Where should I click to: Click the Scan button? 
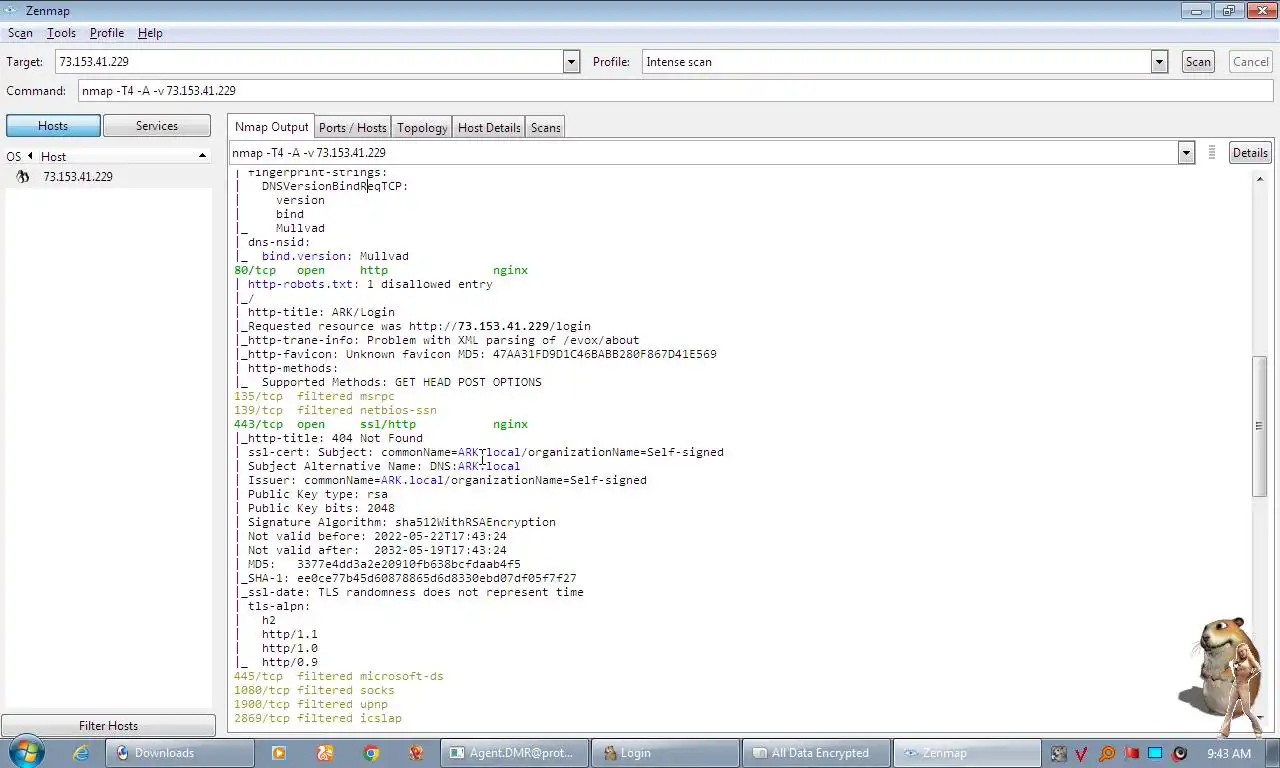(1198, 62)
